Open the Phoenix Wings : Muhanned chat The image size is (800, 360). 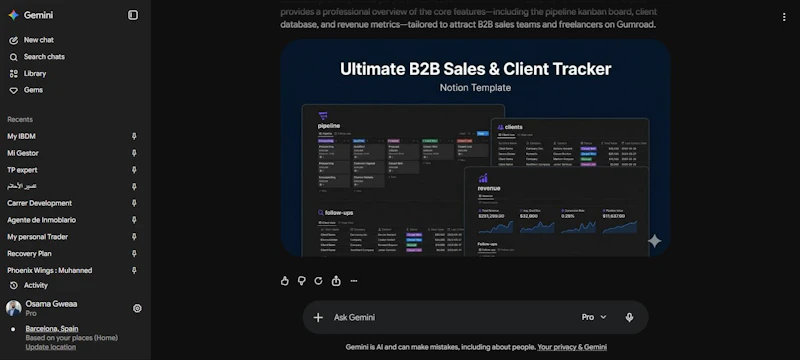point(49,270)
